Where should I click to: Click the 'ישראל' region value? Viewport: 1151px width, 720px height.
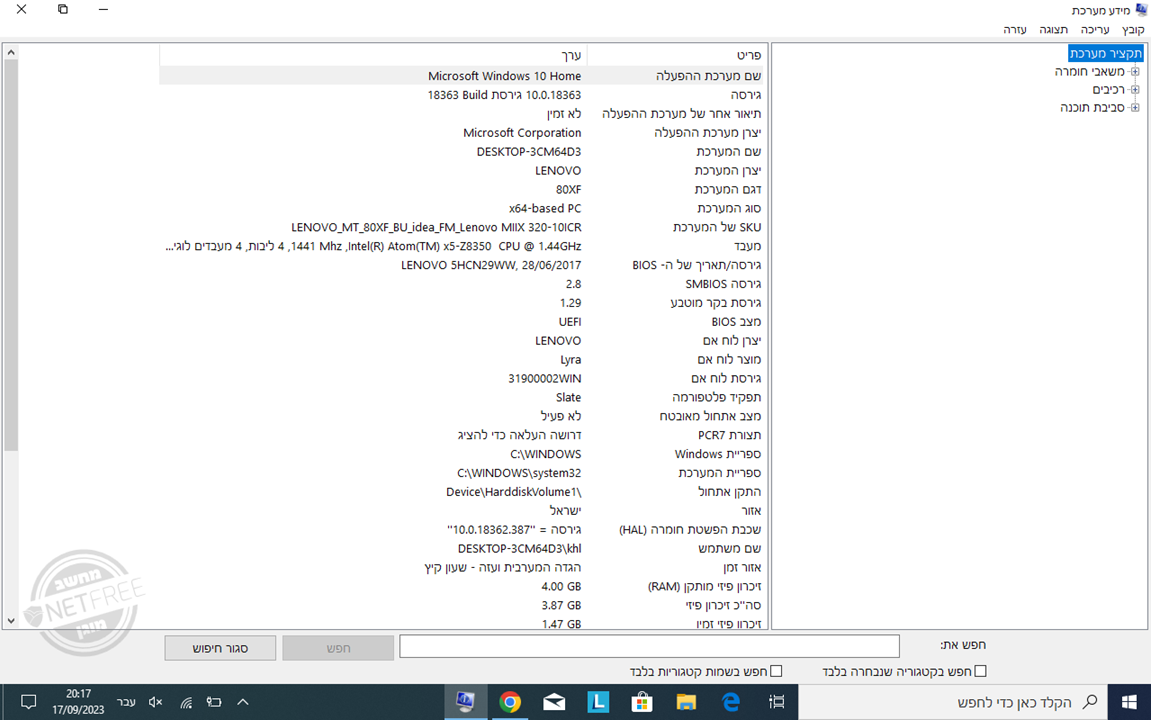click(x=565, y=512)
